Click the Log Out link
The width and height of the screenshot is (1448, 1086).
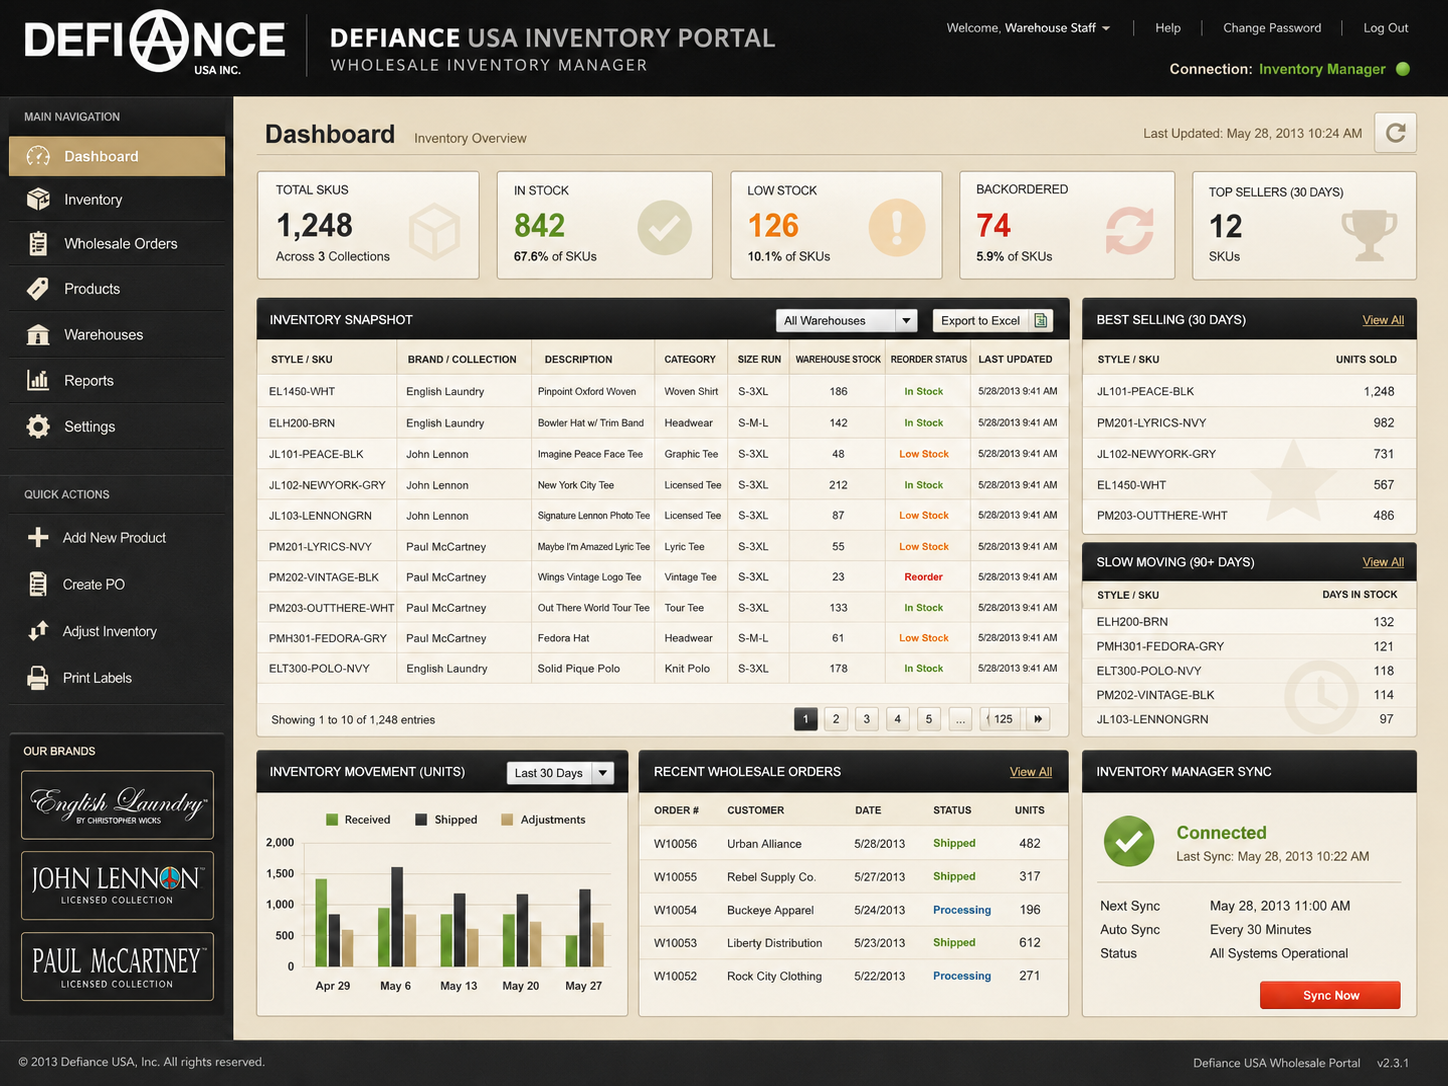click(x=1386, y=28)
